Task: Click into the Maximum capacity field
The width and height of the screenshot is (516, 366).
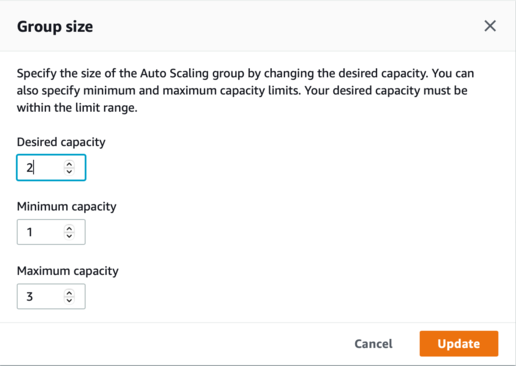Action: tap(51, 296)
